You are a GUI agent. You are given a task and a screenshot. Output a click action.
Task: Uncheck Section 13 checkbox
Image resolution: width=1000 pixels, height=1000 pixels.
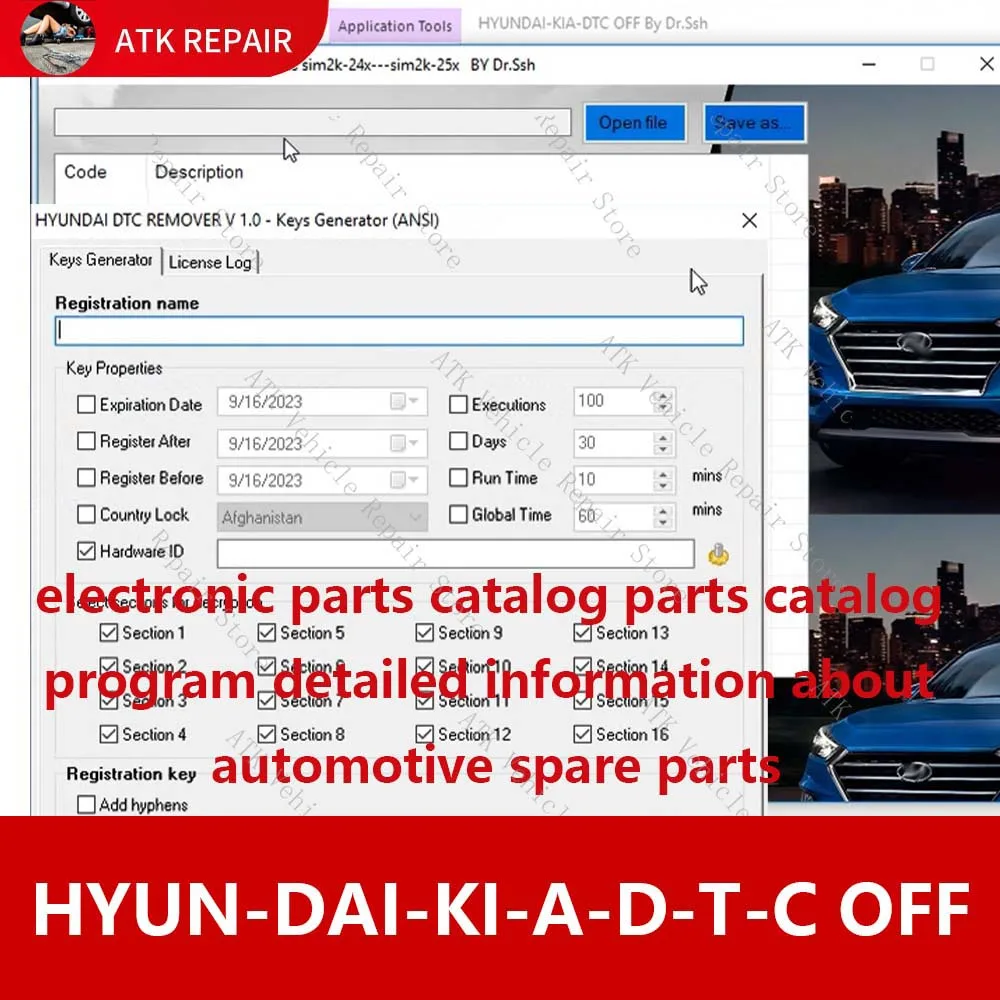click(x=582, y=633)
